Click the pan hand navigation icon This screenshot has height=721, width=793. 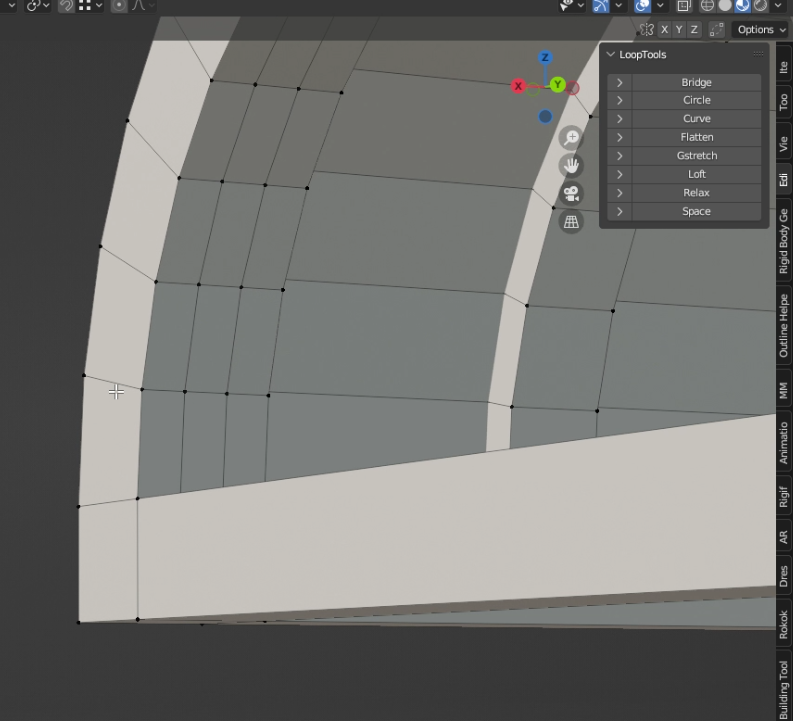click(571, 165)
